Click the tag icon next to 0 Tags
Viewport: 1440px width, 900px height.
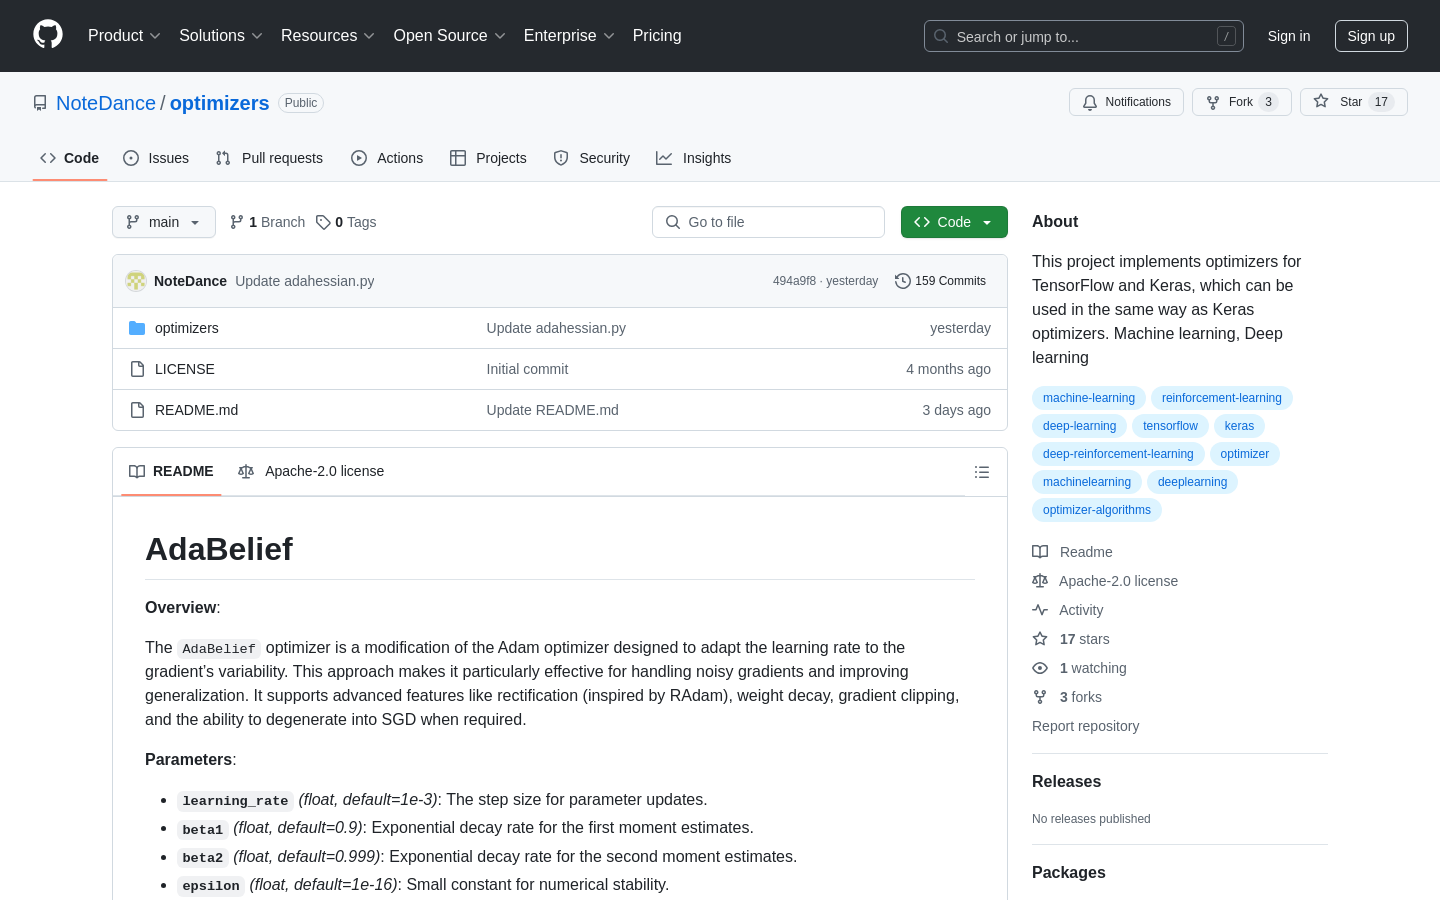[x=323, y=222]
